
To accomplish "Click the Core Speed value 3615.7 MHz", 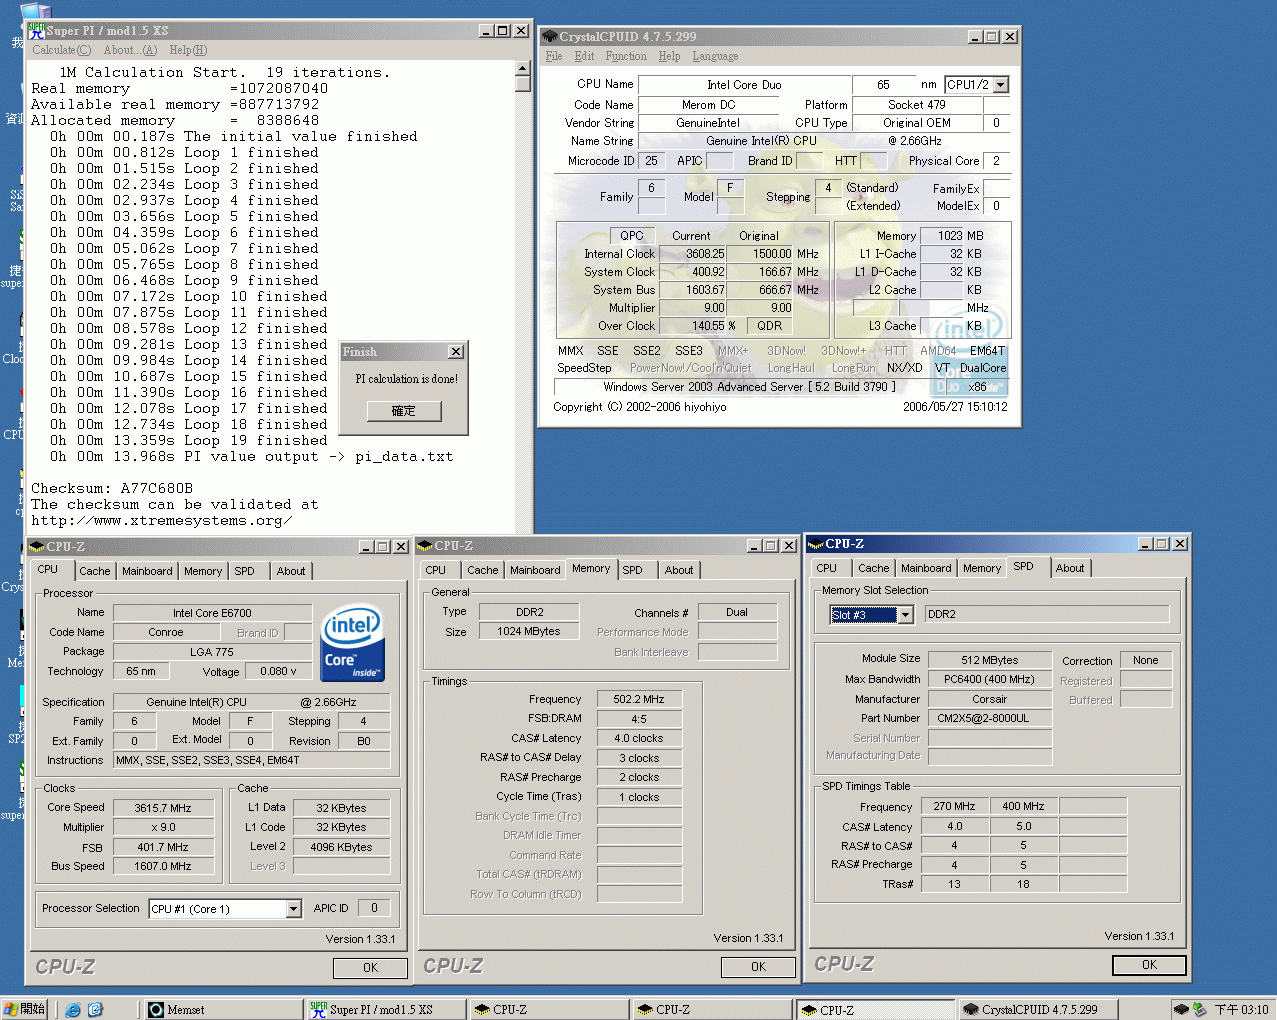I will click(x=163, y=808).
